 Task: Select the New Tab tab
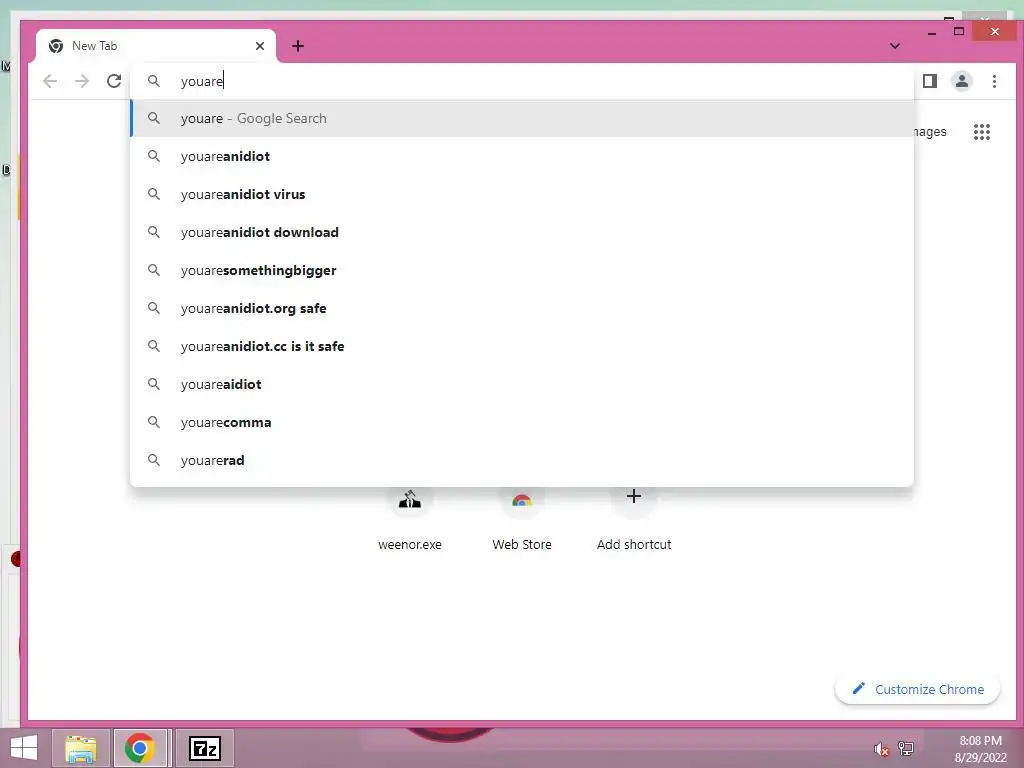pyautogui.click(x=156, y=46)
